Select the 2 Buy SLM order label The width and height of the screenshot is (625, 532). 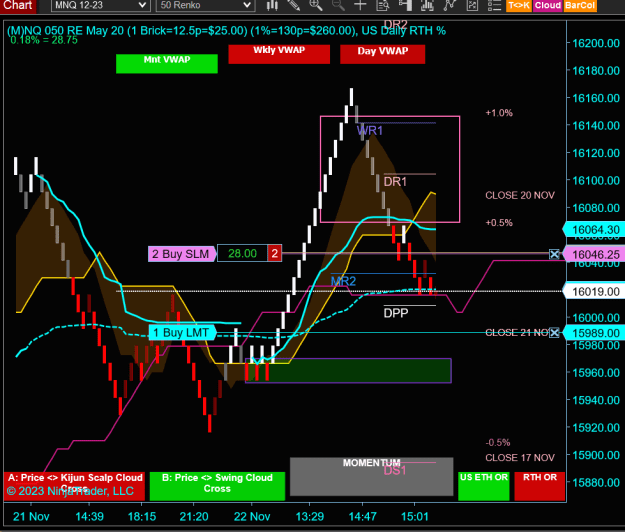(181, 254)
